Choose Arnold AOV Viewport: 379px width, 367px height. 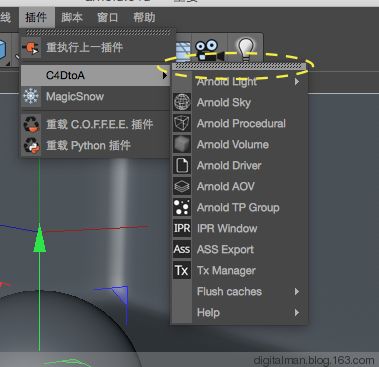pos(239,187)
